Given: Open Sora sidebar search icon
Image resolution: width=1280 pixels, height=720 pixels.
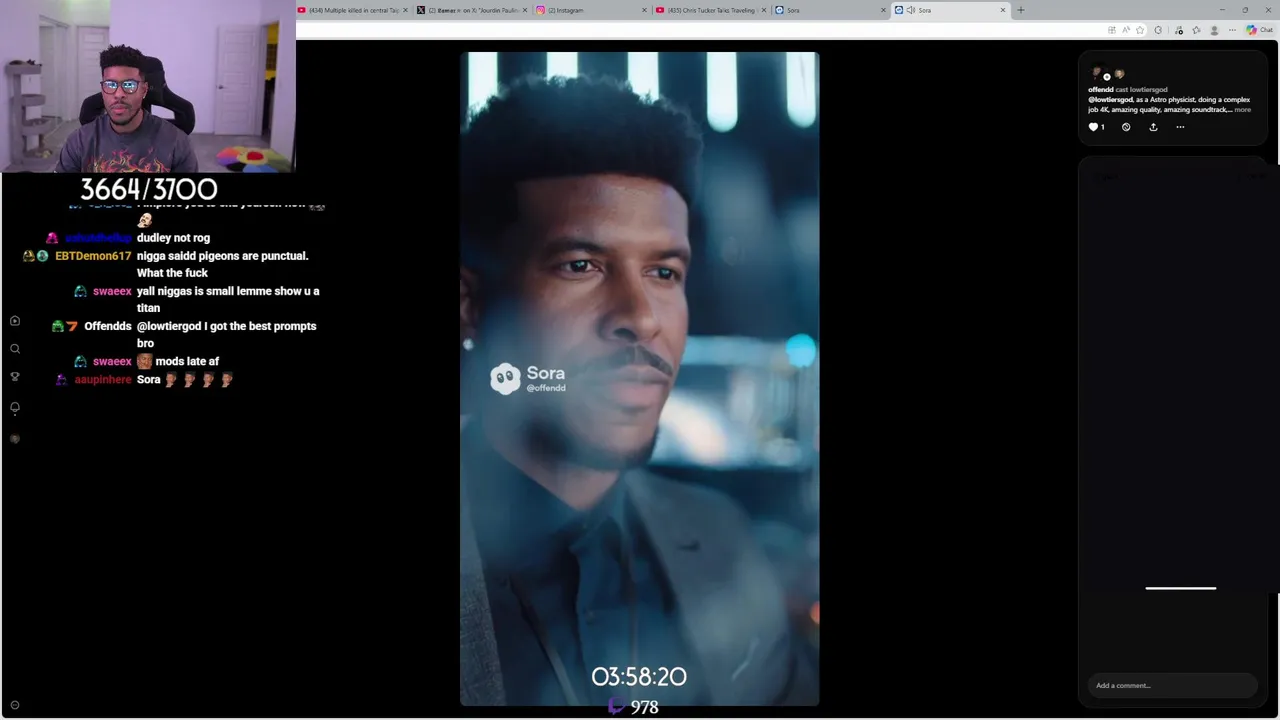Looking at the screenshot, I should click(15, 349).
